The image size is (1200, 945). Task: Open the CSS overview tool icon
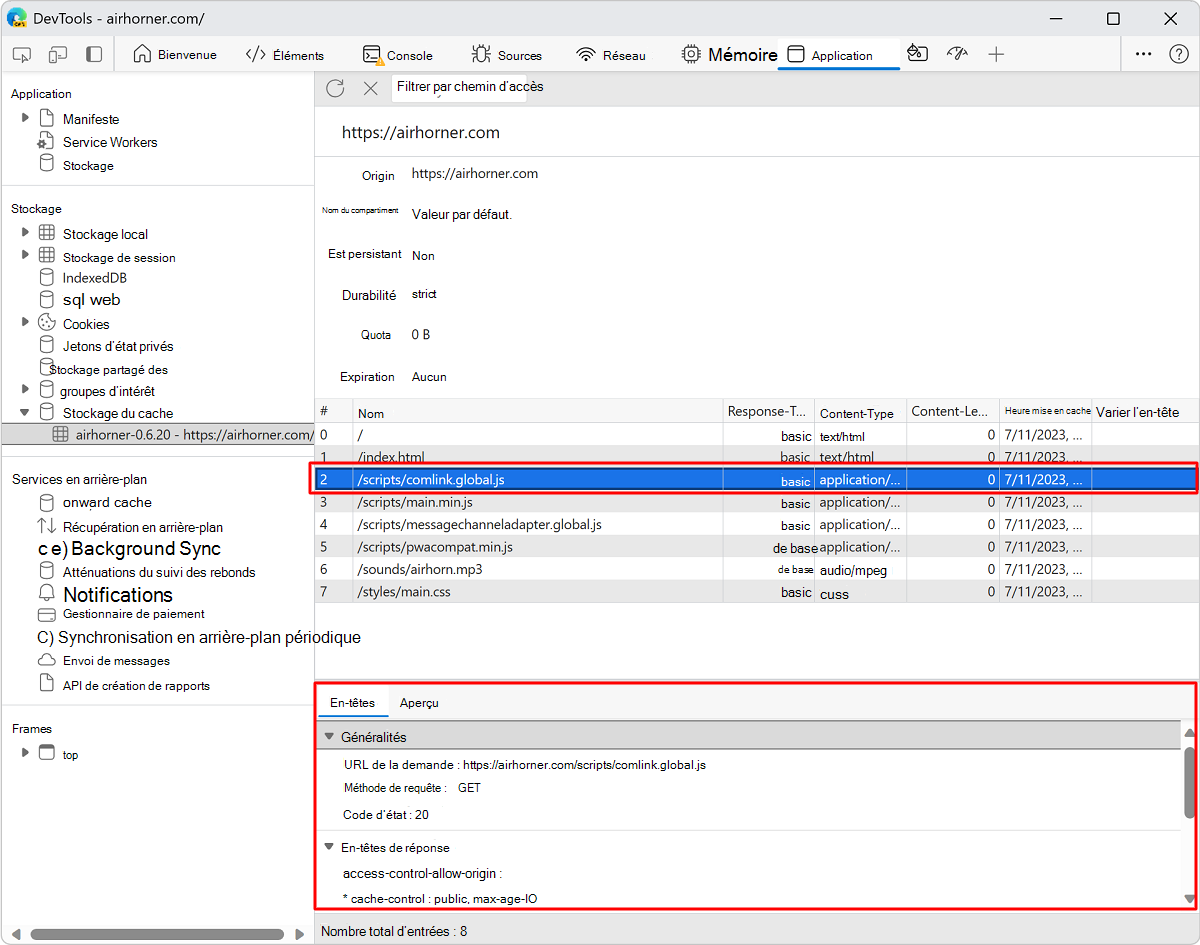(917, 54)
